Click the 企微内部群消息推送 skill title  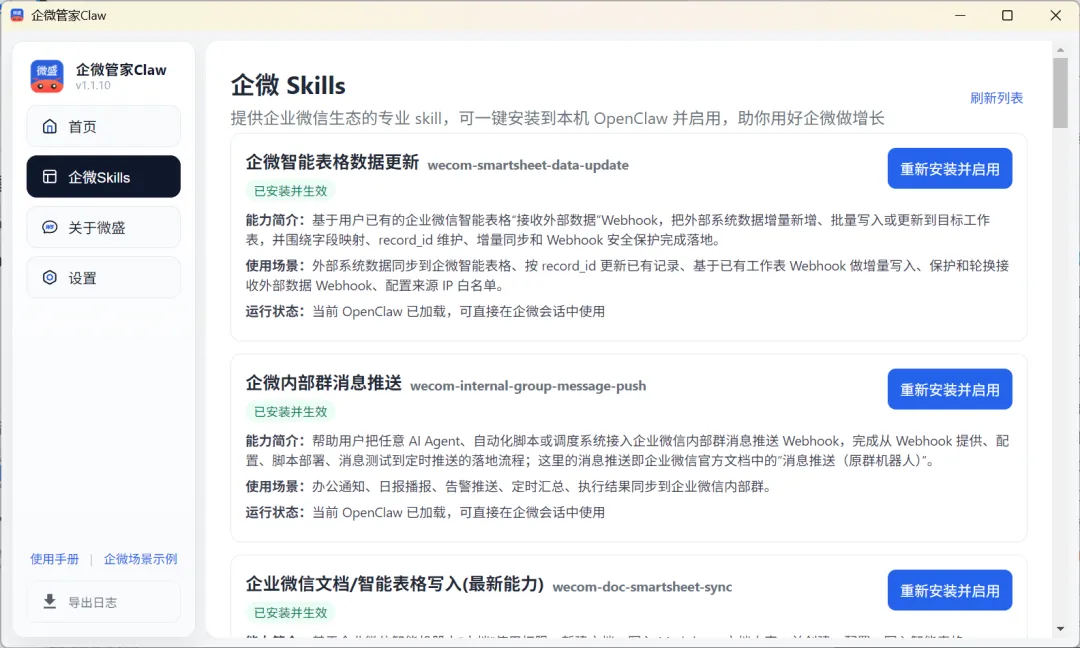click(x=324, y=383)
